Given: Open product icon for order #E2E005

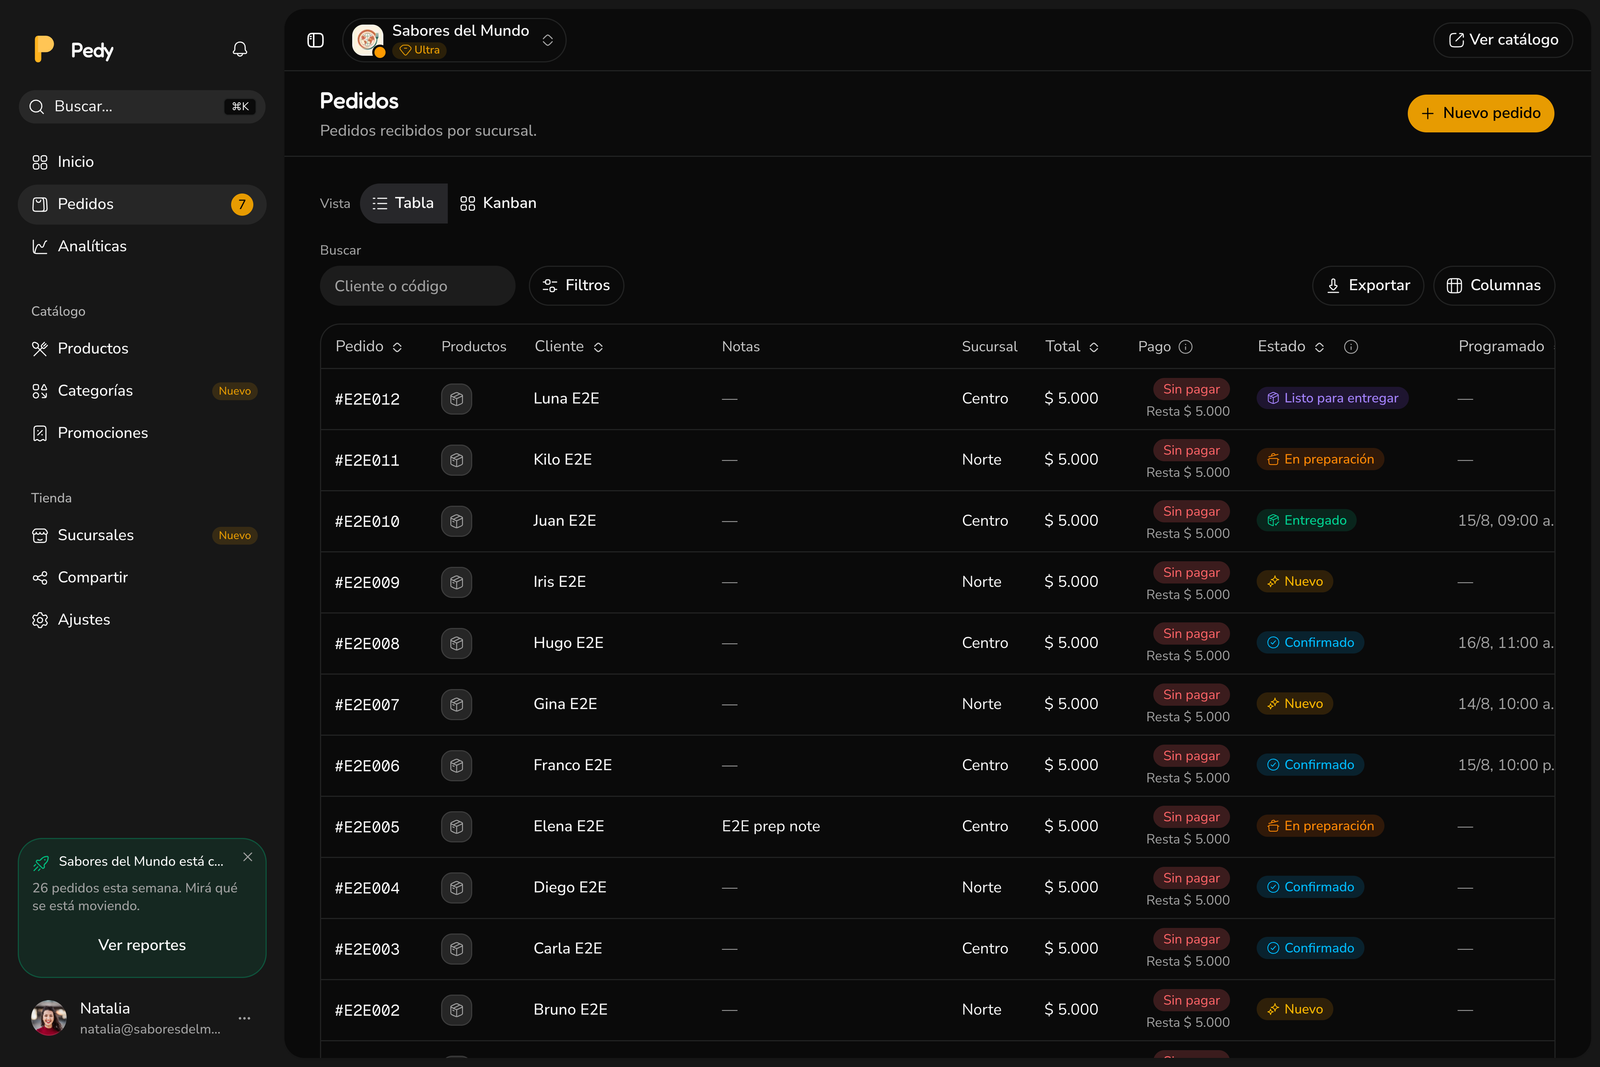Looking at the screenshot, I should point(456,827).
